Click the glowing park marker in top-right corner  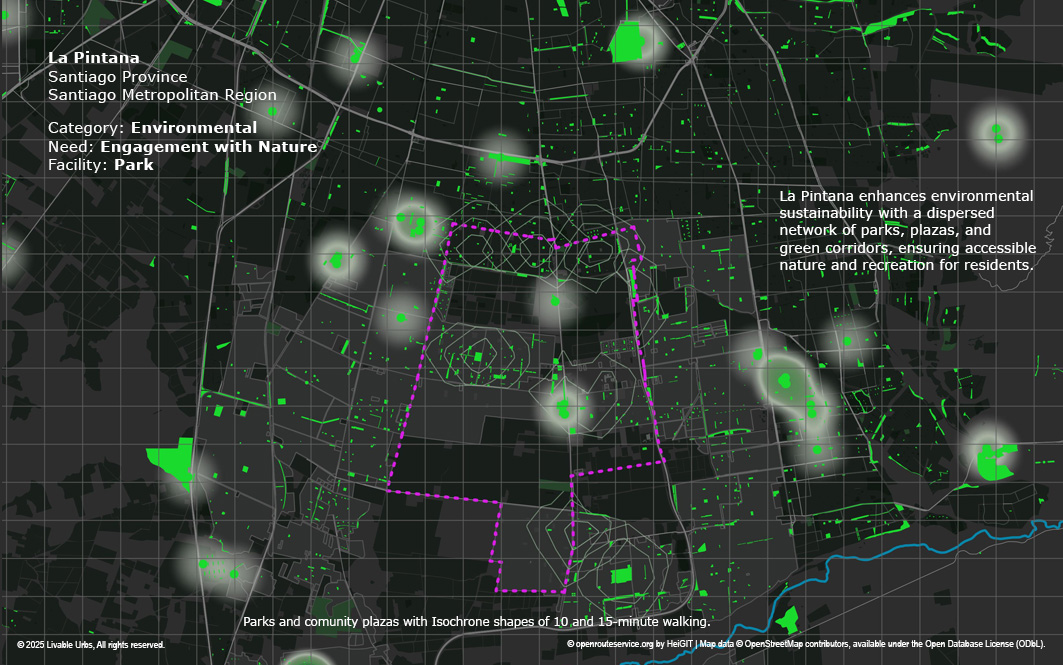point(996,130)
